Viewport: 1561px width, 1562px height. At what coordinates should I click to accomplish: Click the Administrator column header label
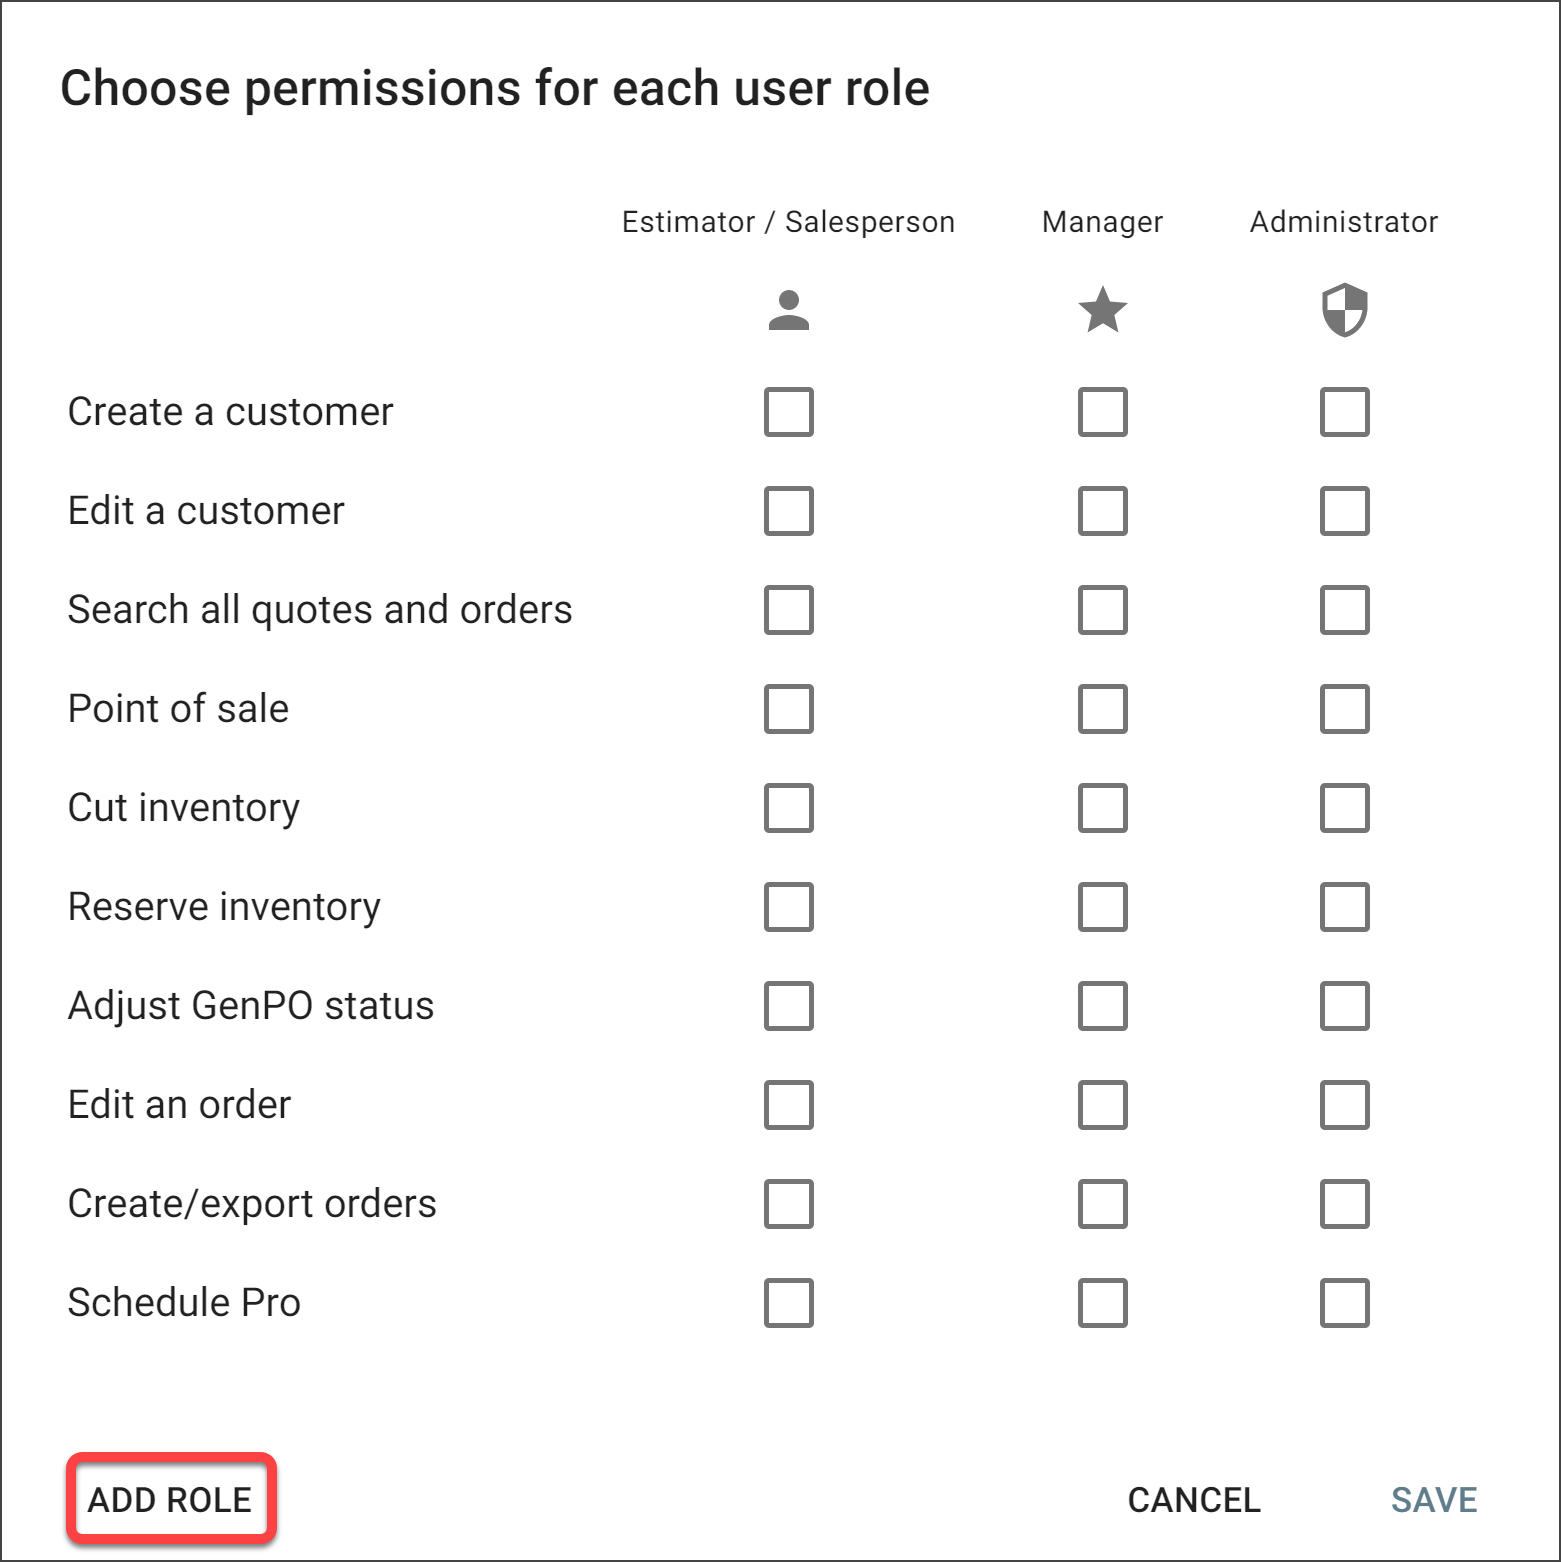1344,222
